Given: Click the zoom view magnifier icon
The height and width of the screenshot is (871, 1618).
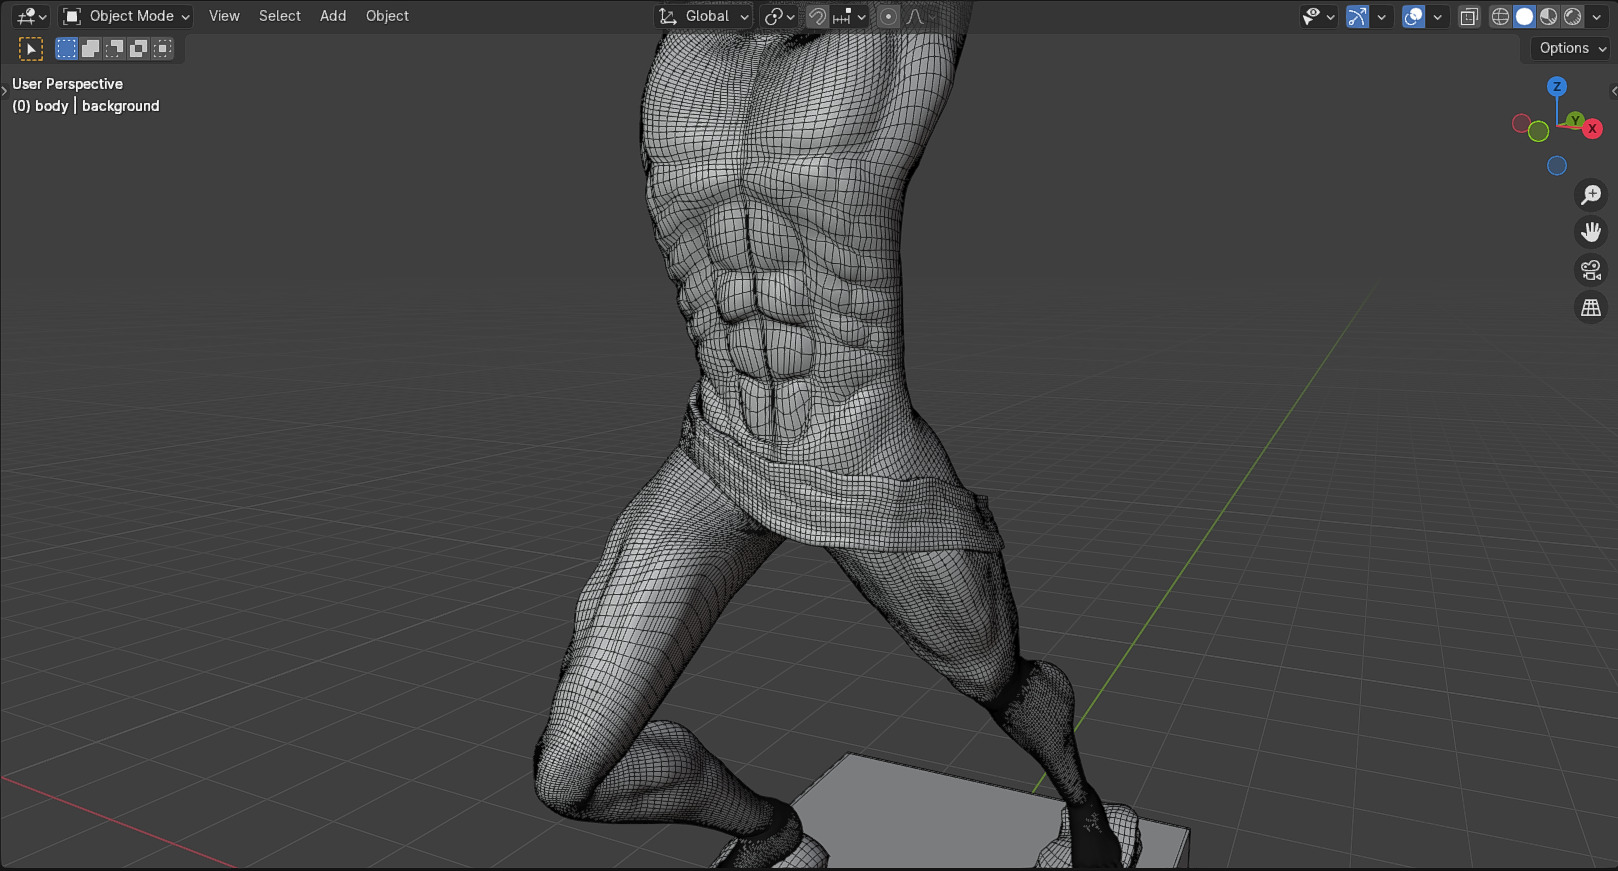Looking at the screenshot, I should 1591,194.
